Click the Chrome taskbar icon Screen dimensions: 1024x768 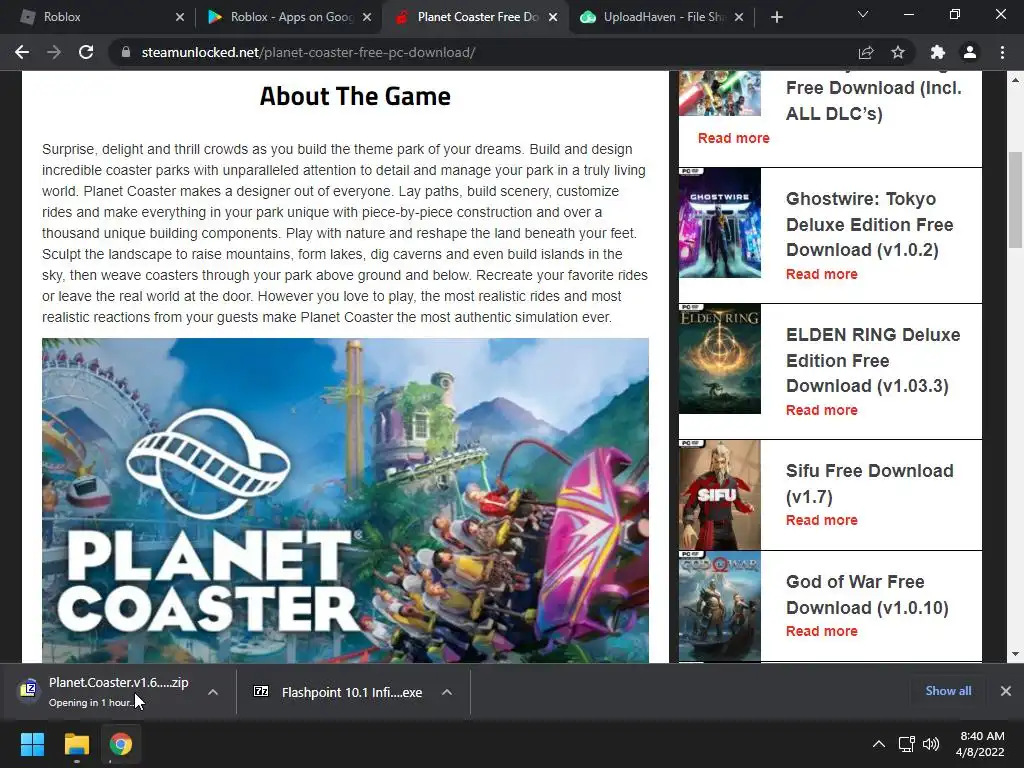121,744
